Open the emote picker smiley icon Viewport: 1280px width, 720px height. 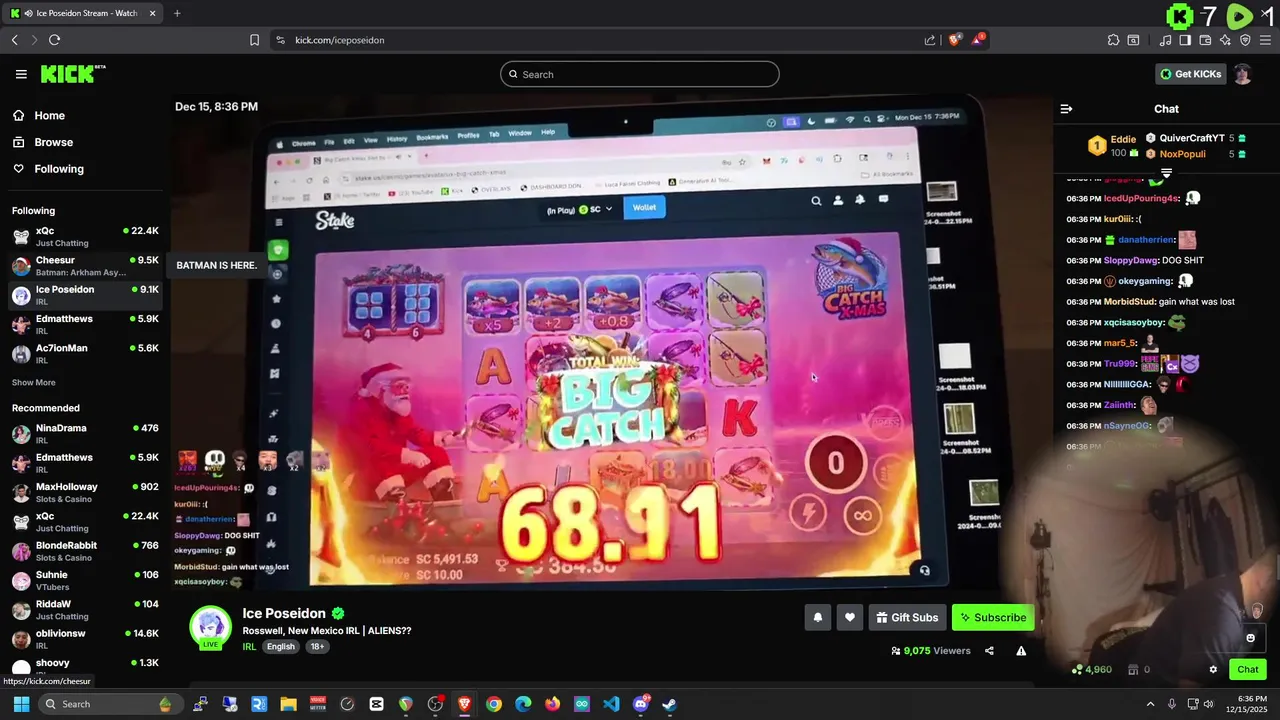click(1250, 637)
